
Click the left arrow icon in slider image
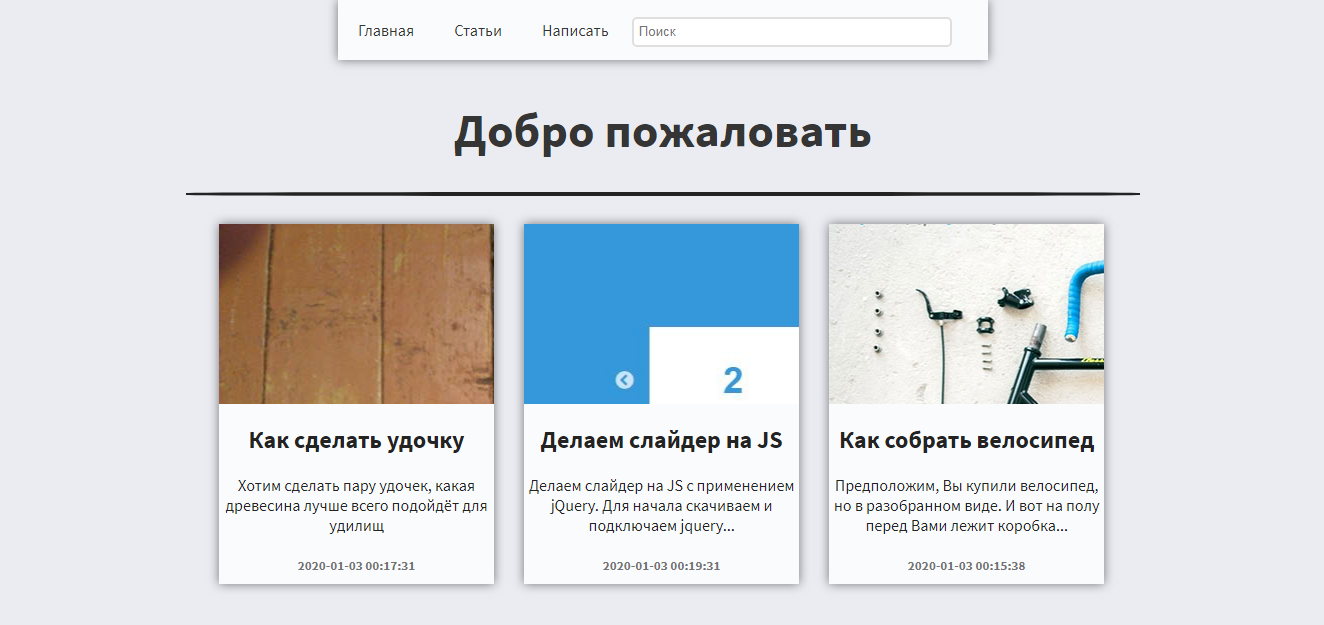tap(625, 380)
